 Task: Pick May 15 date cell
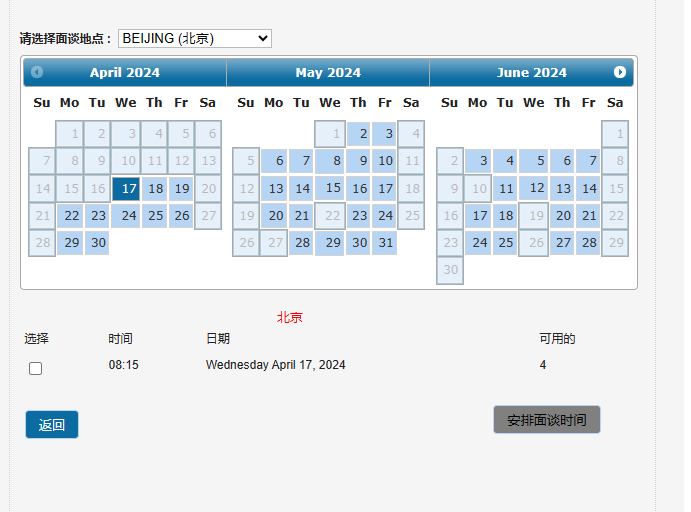(329, 188)
